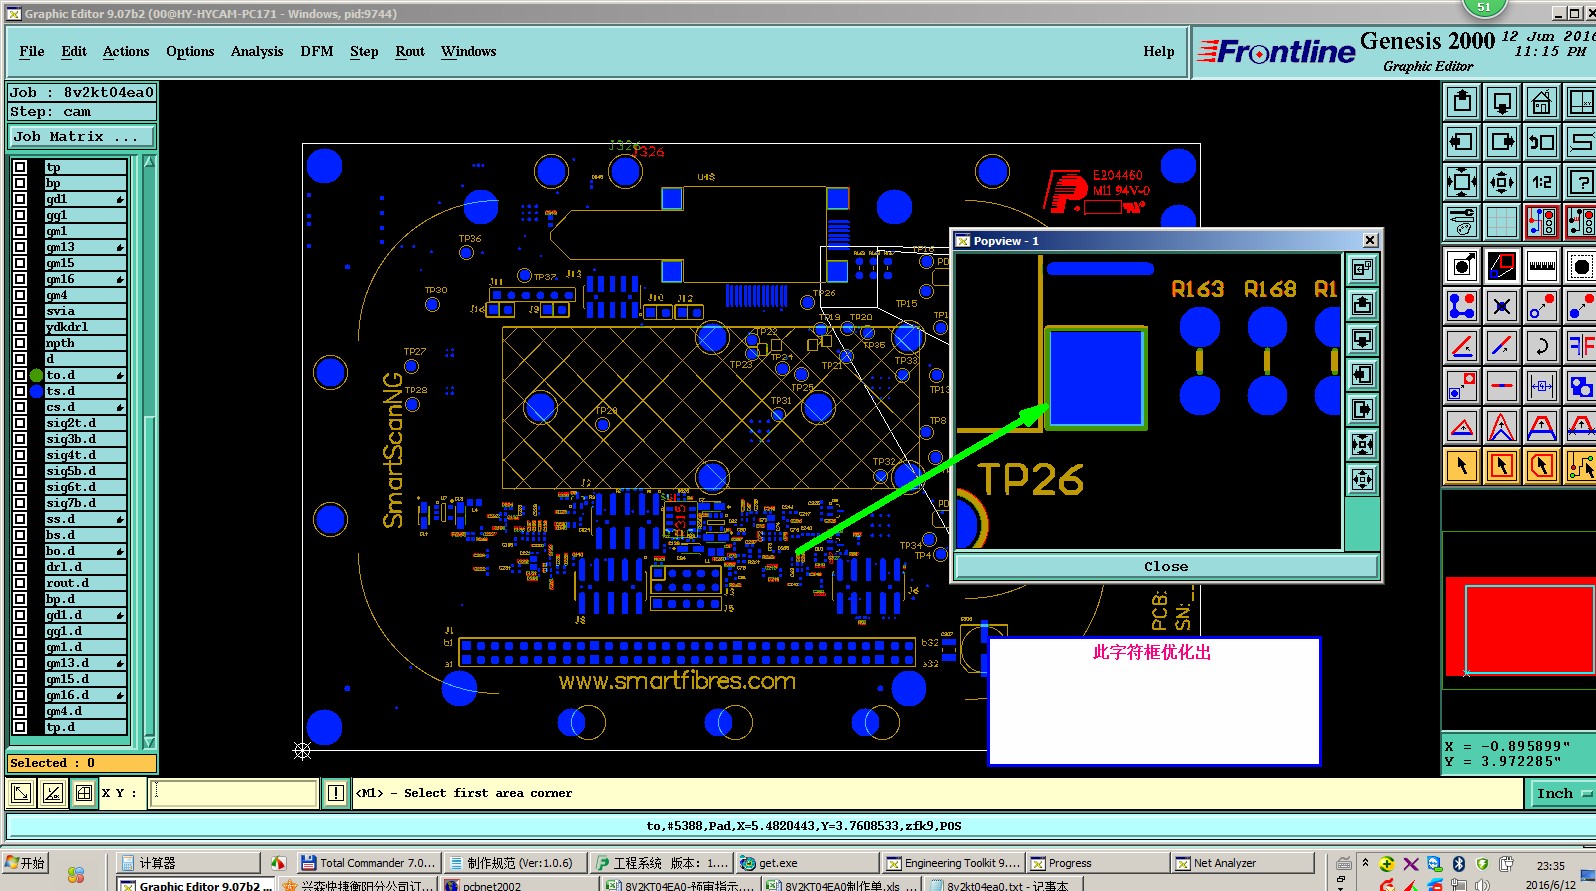Click the zoom out icon with outward arrows
Viewport: 1596px width, 891px height.
(1502, 182)
